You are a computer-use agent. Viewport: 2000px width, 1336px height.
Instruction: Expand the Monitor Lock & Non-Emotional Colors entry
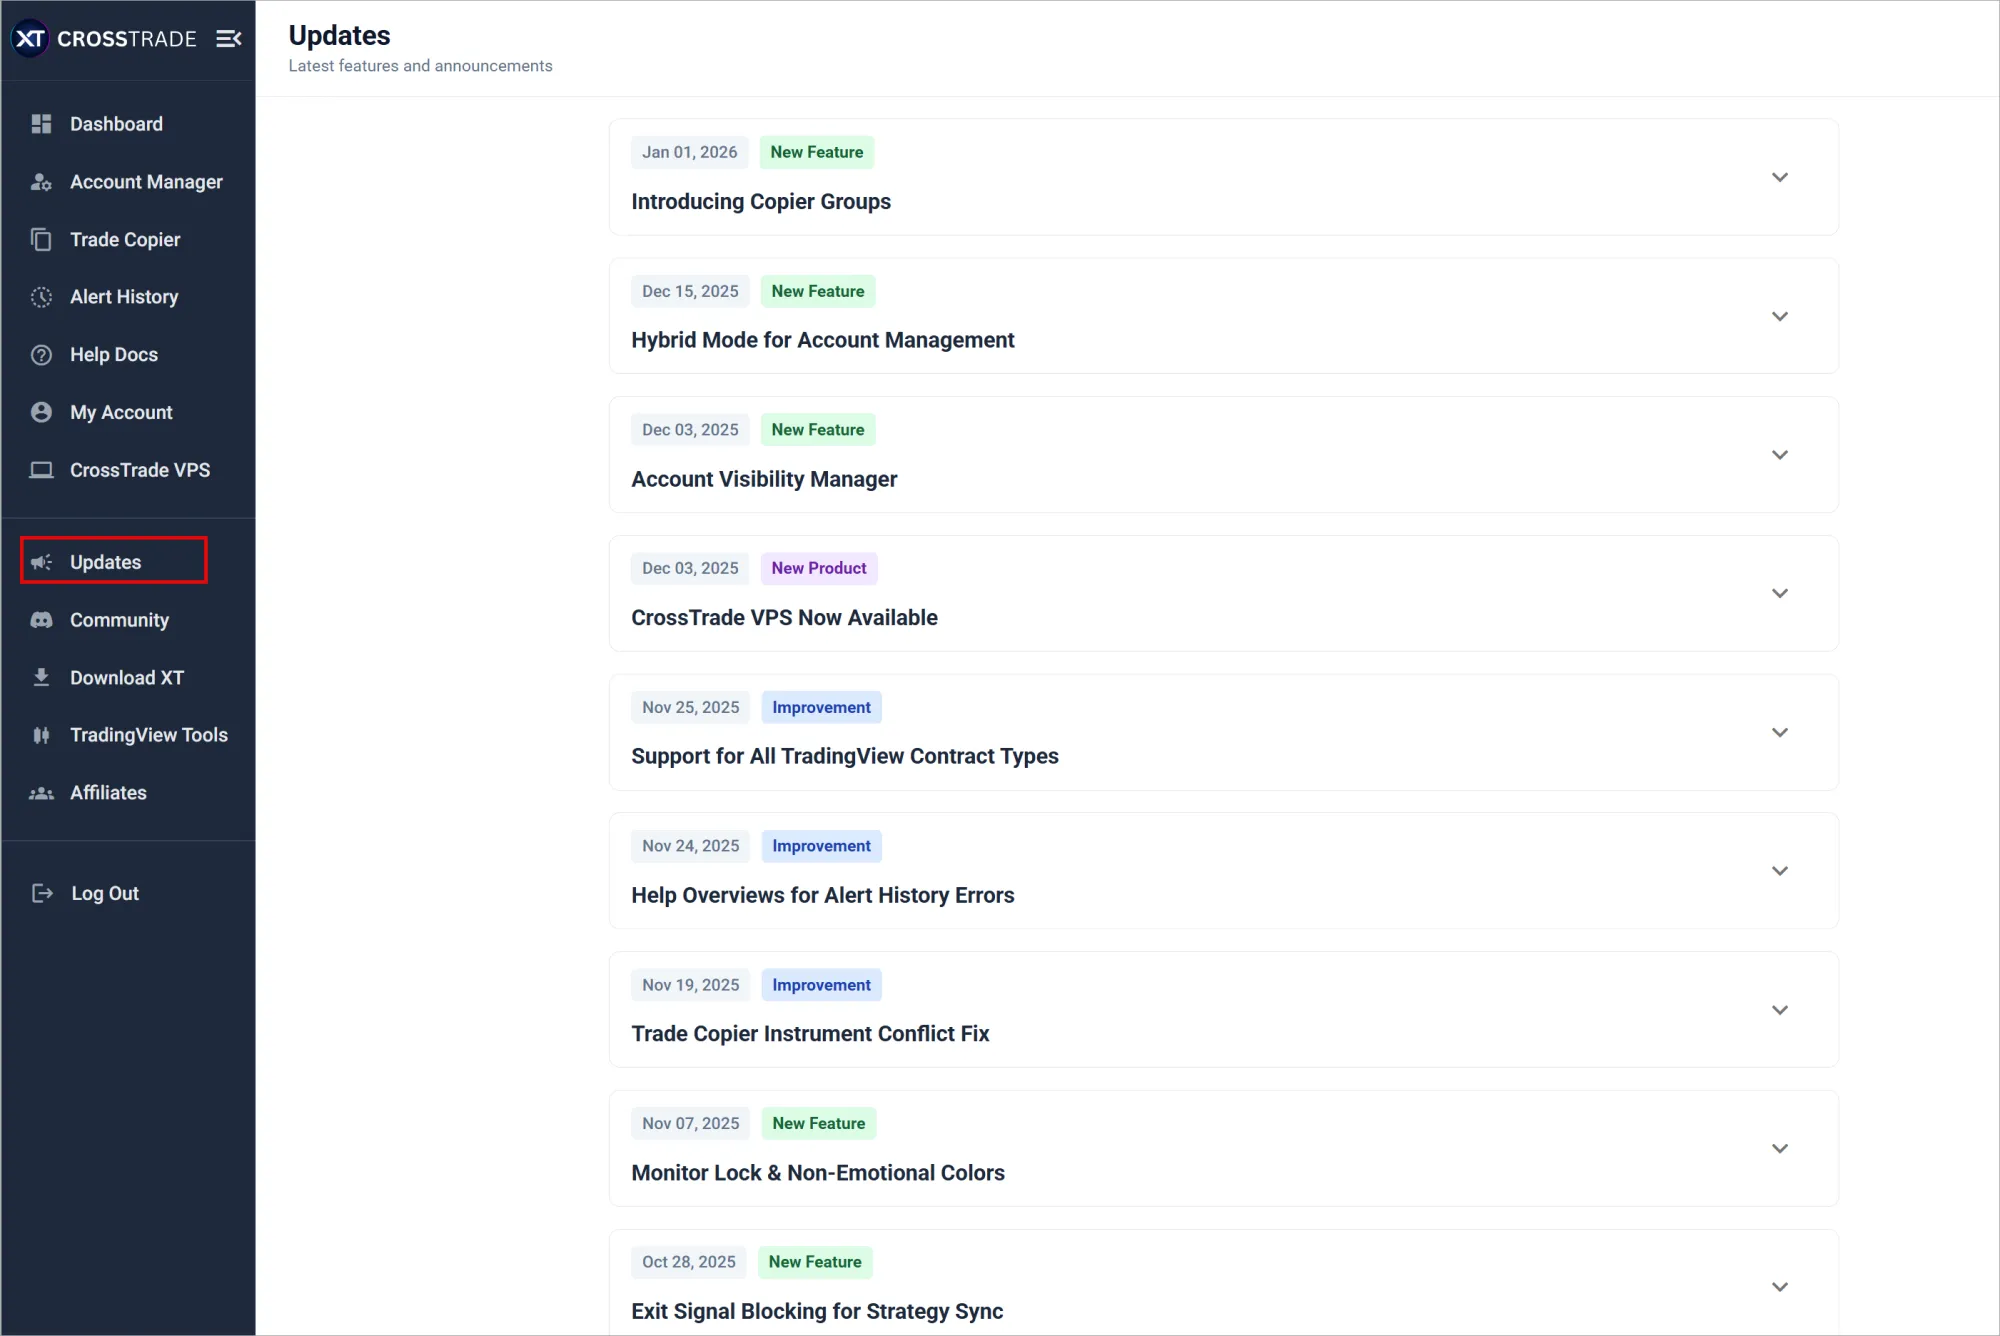point(1780,1149)
